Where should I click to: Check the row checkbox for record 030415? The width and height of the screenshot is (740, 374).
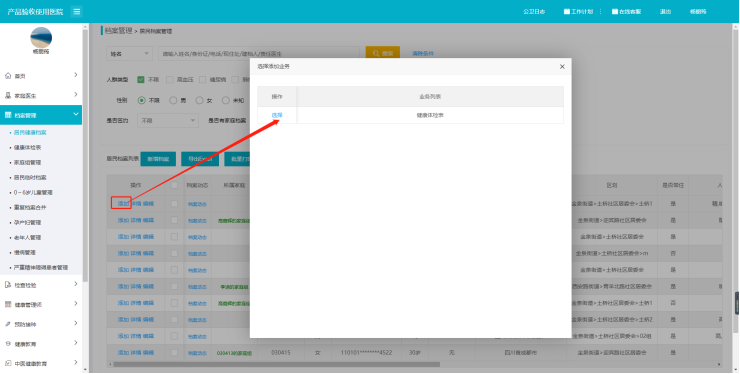(x=174, y=352)
